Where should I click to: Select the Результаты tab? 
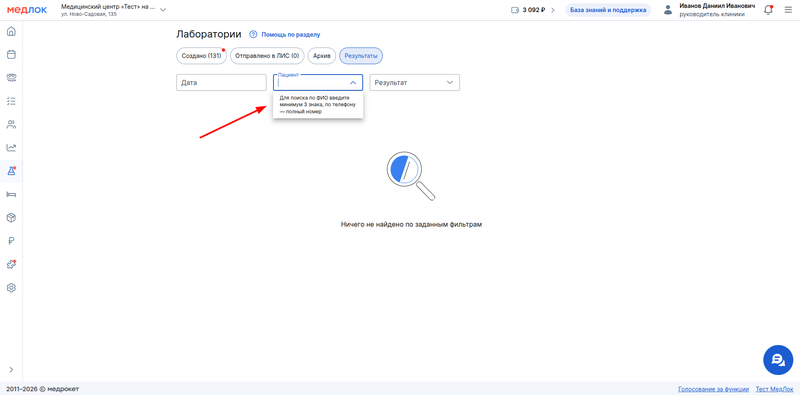coord(361,56)
